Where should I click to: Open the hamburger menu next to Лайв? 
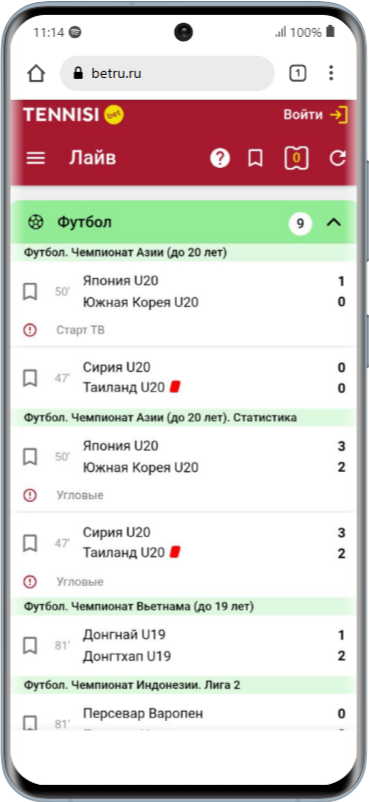[36, 159]
